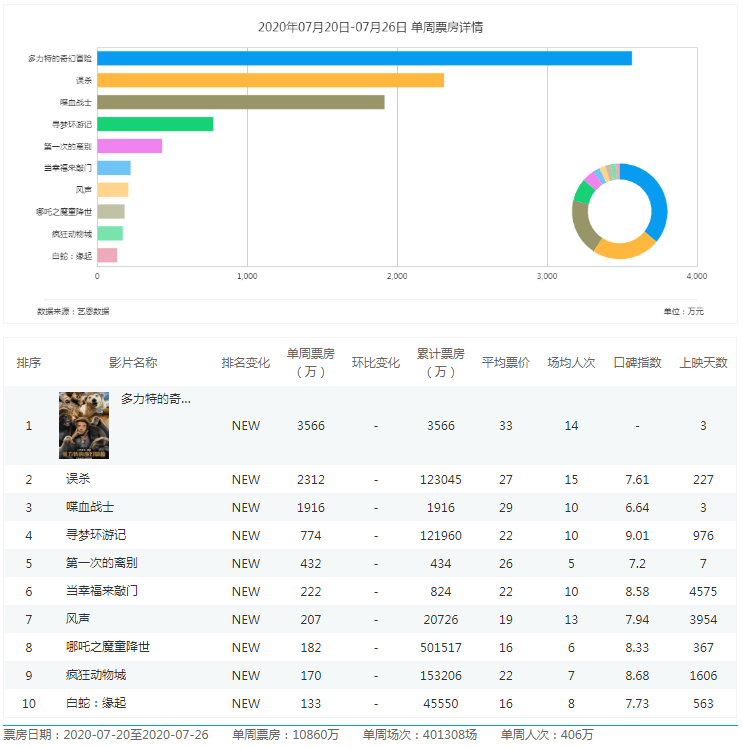This screenshot has height=748, width=743.
Task: Open 疯狂动物城 in the table list
Action: [x=96, y=675]
